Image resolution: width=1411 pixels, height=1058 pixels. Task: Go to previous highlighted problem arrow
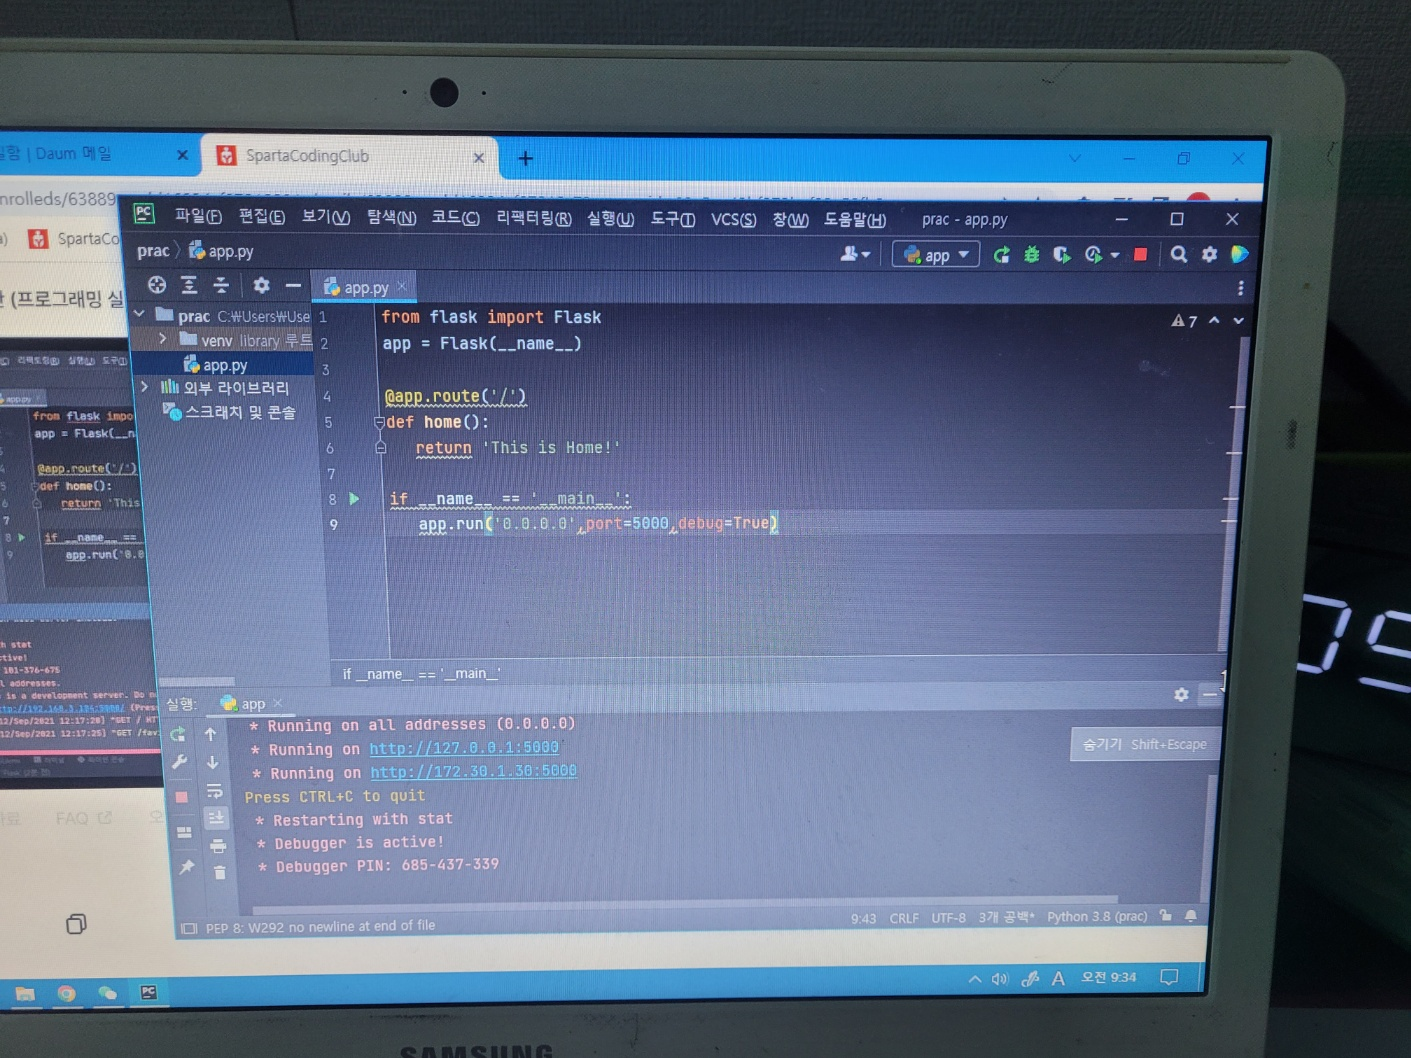point(1214,320)
